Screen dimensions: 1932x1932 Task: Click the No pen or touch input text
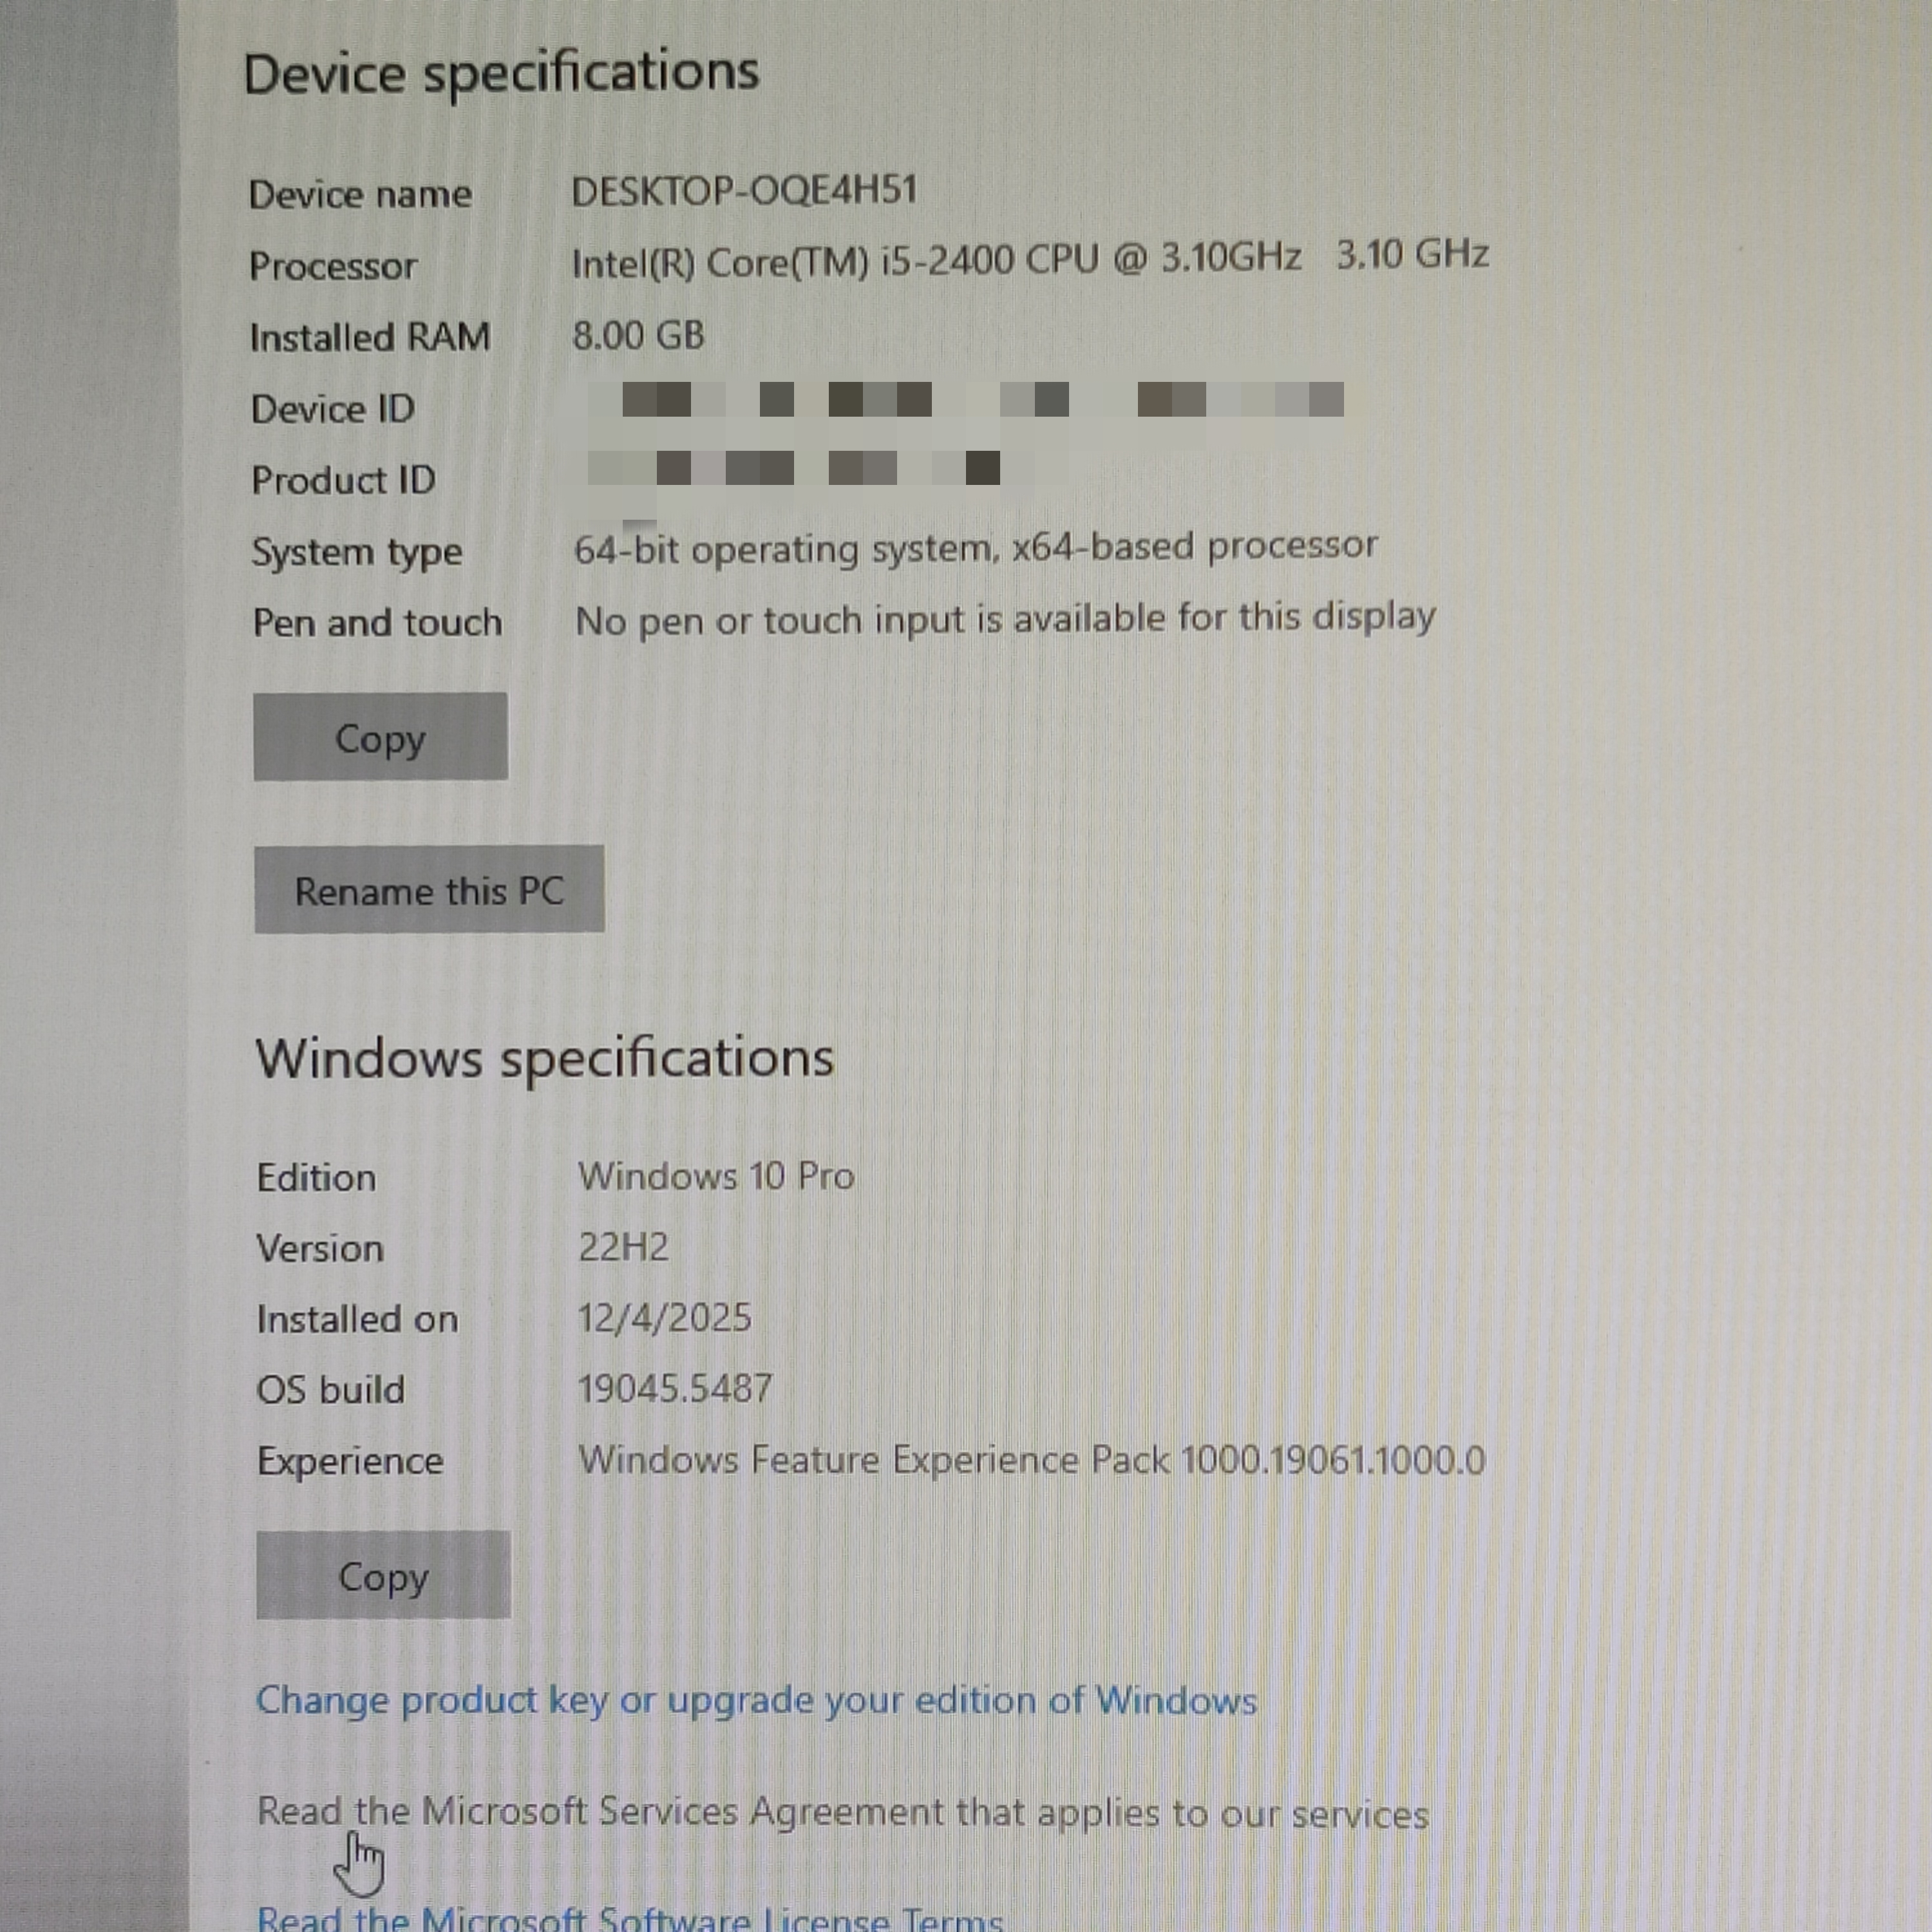coord(1005,619)
